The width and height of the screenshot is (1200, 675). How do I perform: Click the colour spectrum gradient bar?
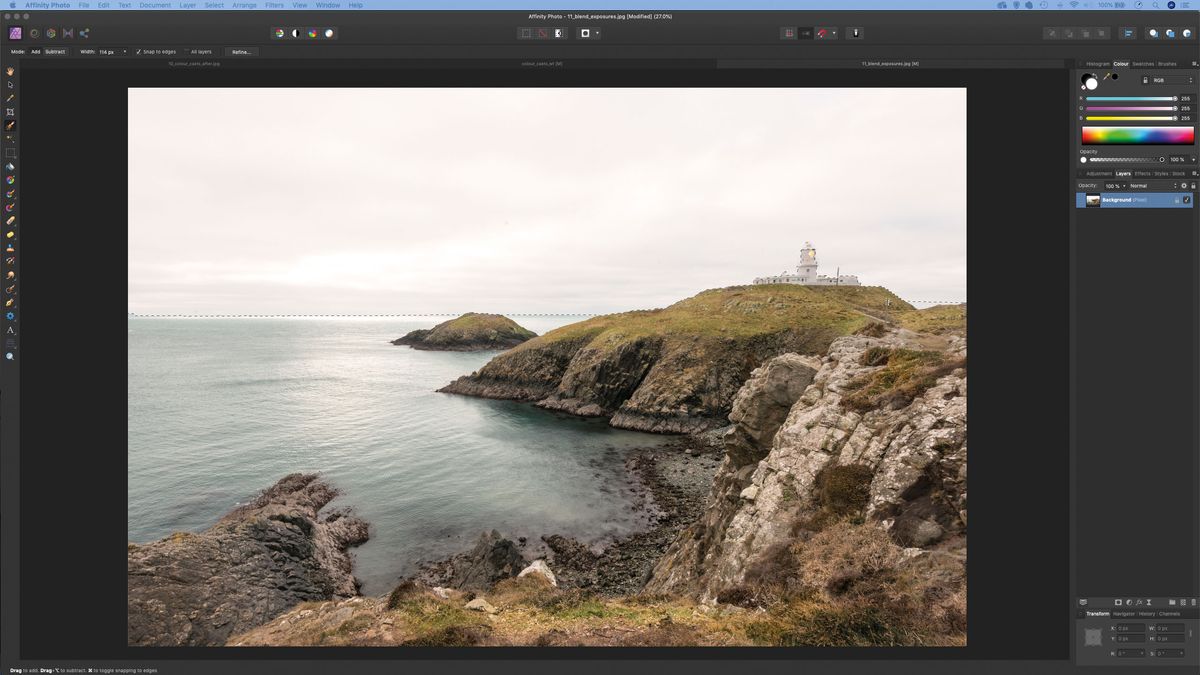click(1137, 135)
